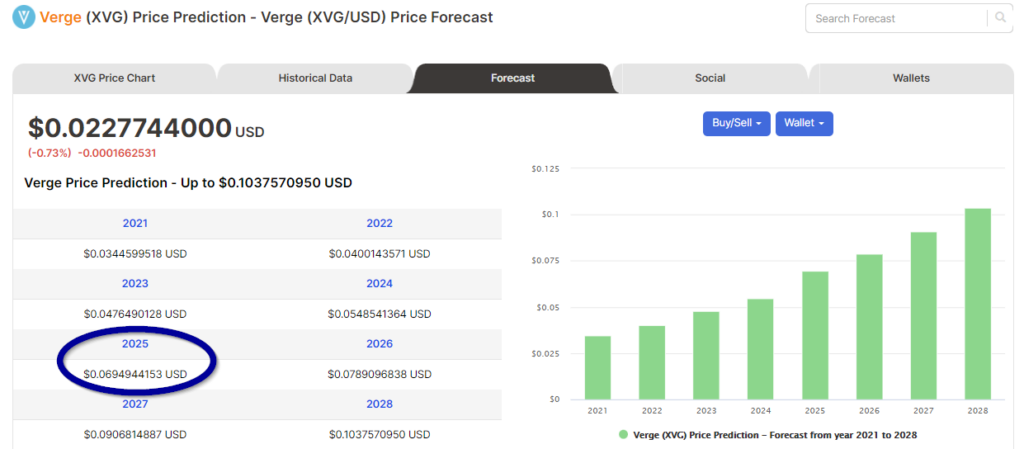Open the Wallet dropdown button
The image size is (1024, 449).
[804, 124]
